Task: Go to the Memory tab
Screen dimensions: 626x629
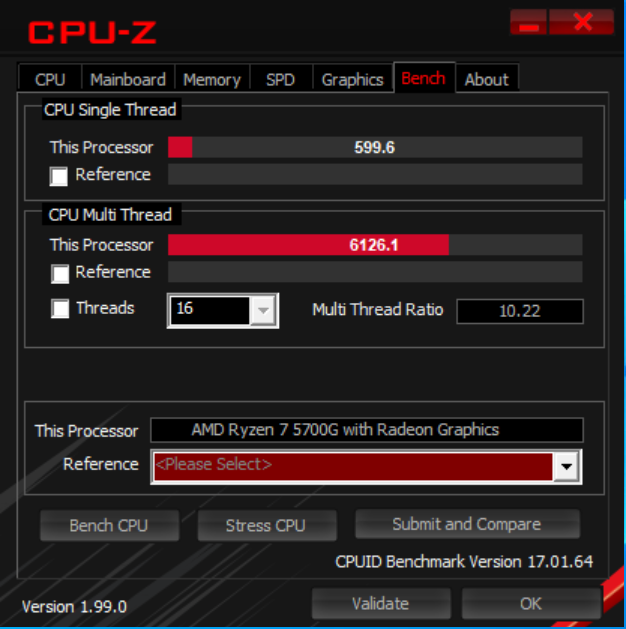Action: [212, 79]
